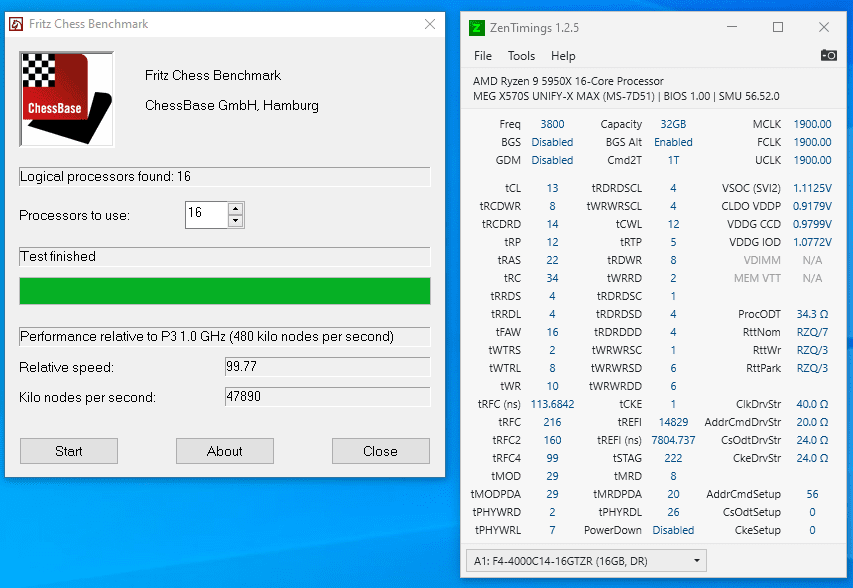Viewport: 853px width, 588px height.
Task: Click the tRAS value 22
Action: [x=552, y=260]
